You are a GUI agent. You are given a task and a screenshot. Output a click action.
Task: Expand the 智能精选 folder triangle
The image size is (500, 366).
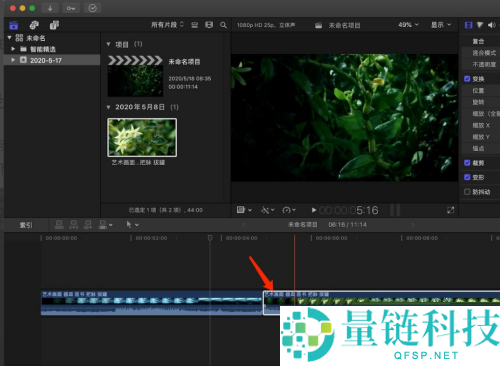coord(13,49)
